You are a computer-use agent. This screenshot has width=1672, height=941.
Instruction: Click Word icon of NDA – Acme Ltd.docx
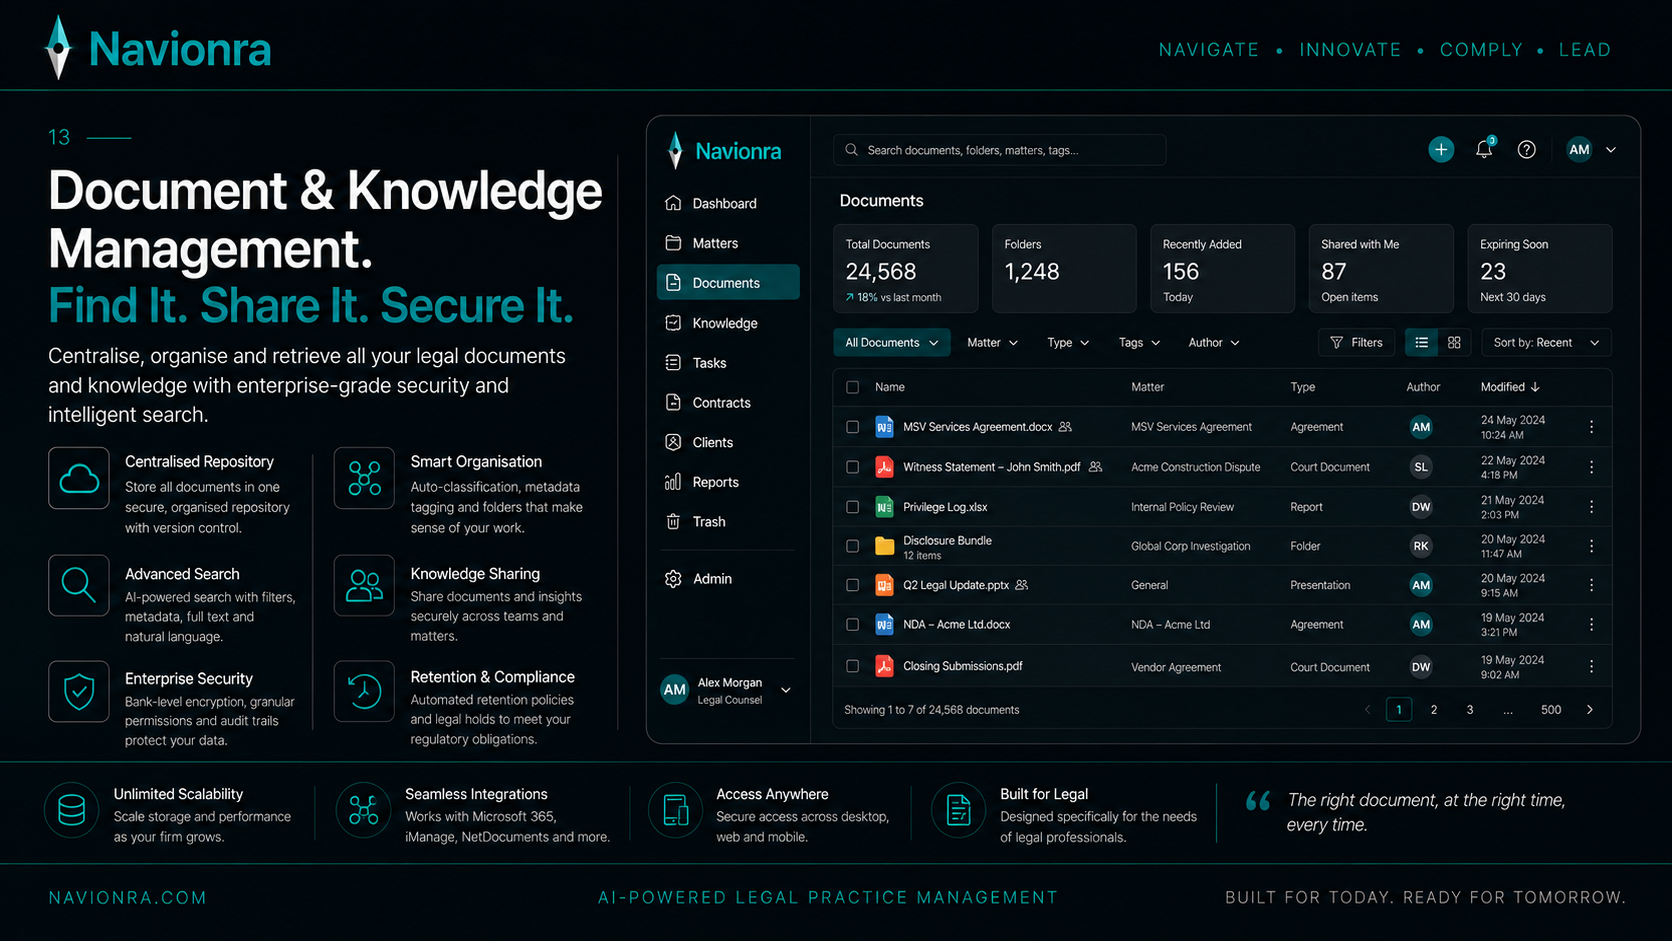coord(884,624)
